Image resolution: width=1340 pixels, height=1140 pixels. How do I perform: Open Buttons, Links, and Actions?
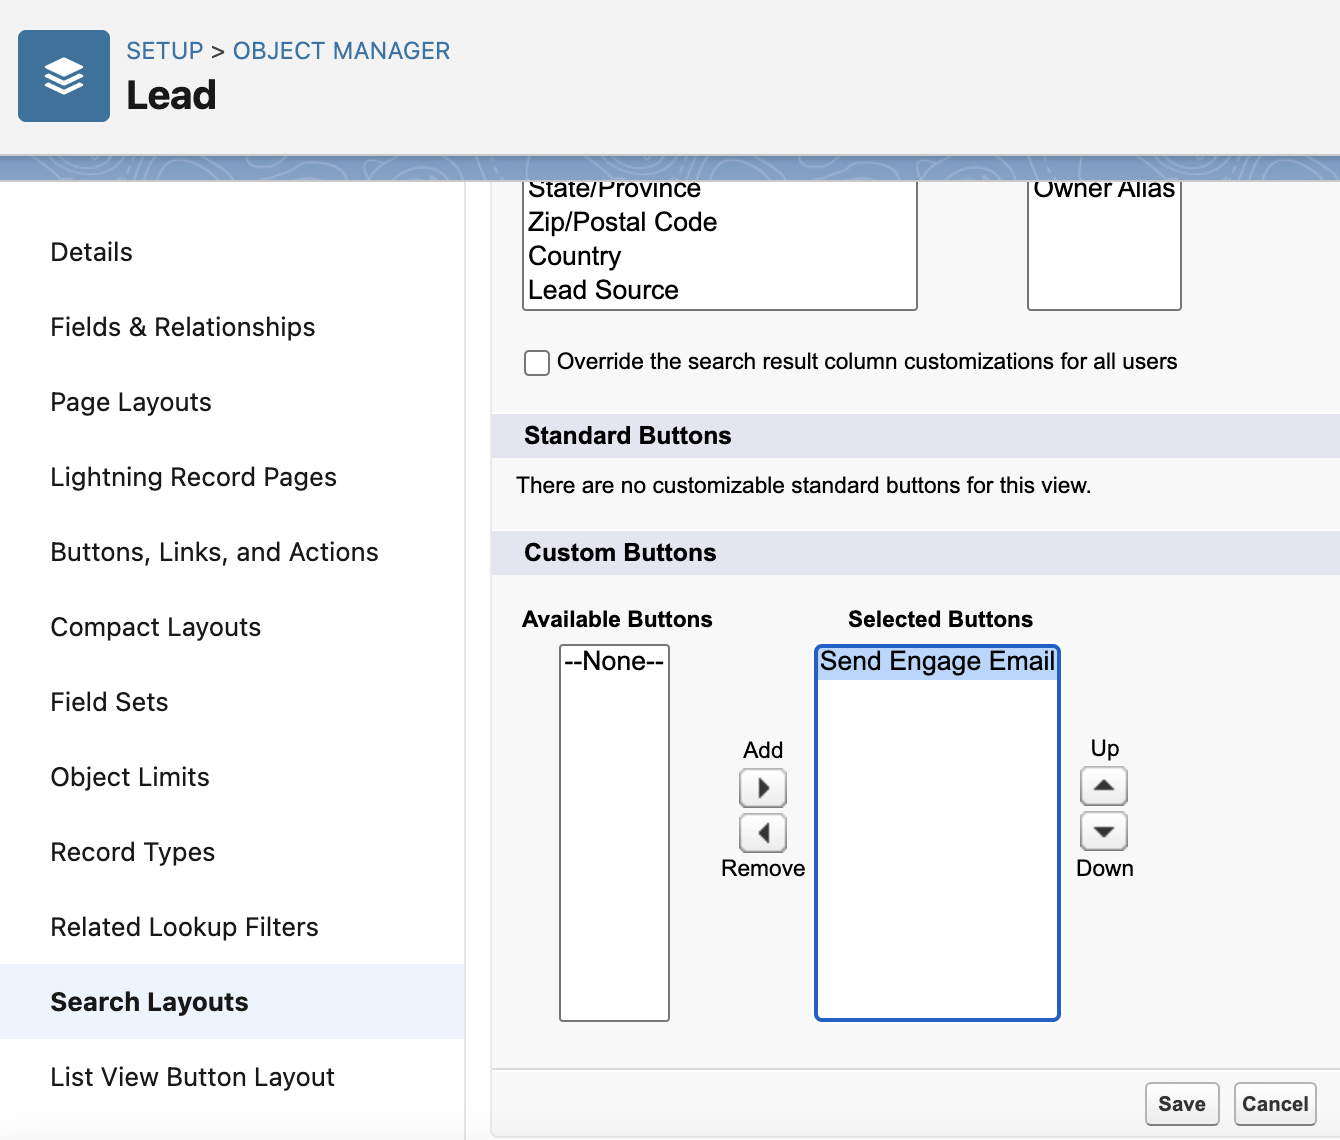point(215,552)
